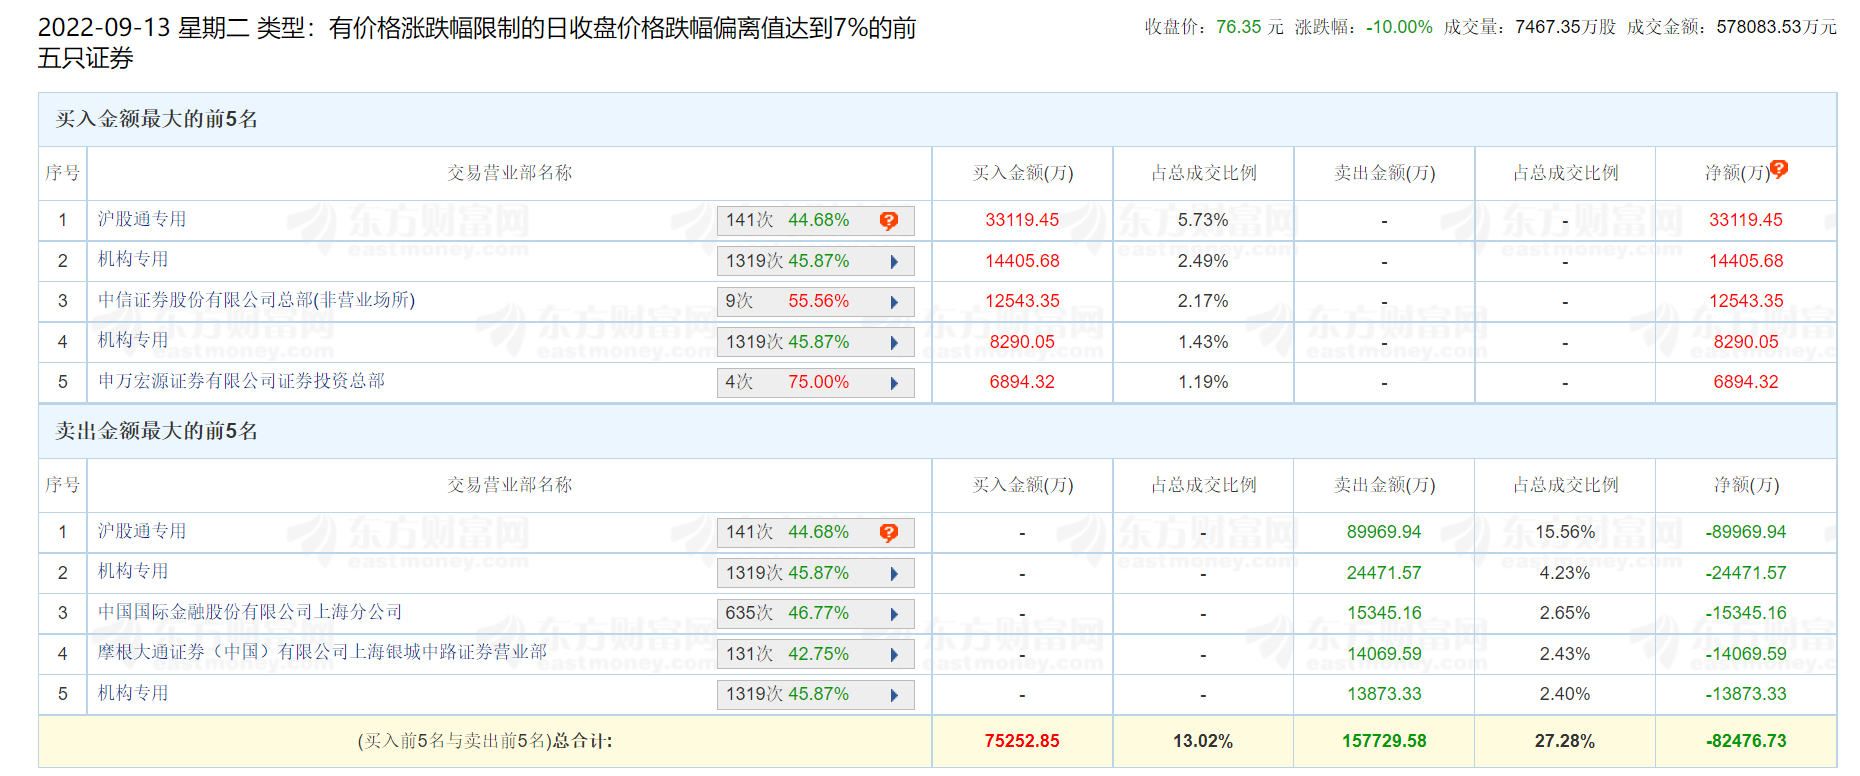
Task: Click the 635次 46.77% statistics text
Action: pyautogui.click(x=787, y=613)
